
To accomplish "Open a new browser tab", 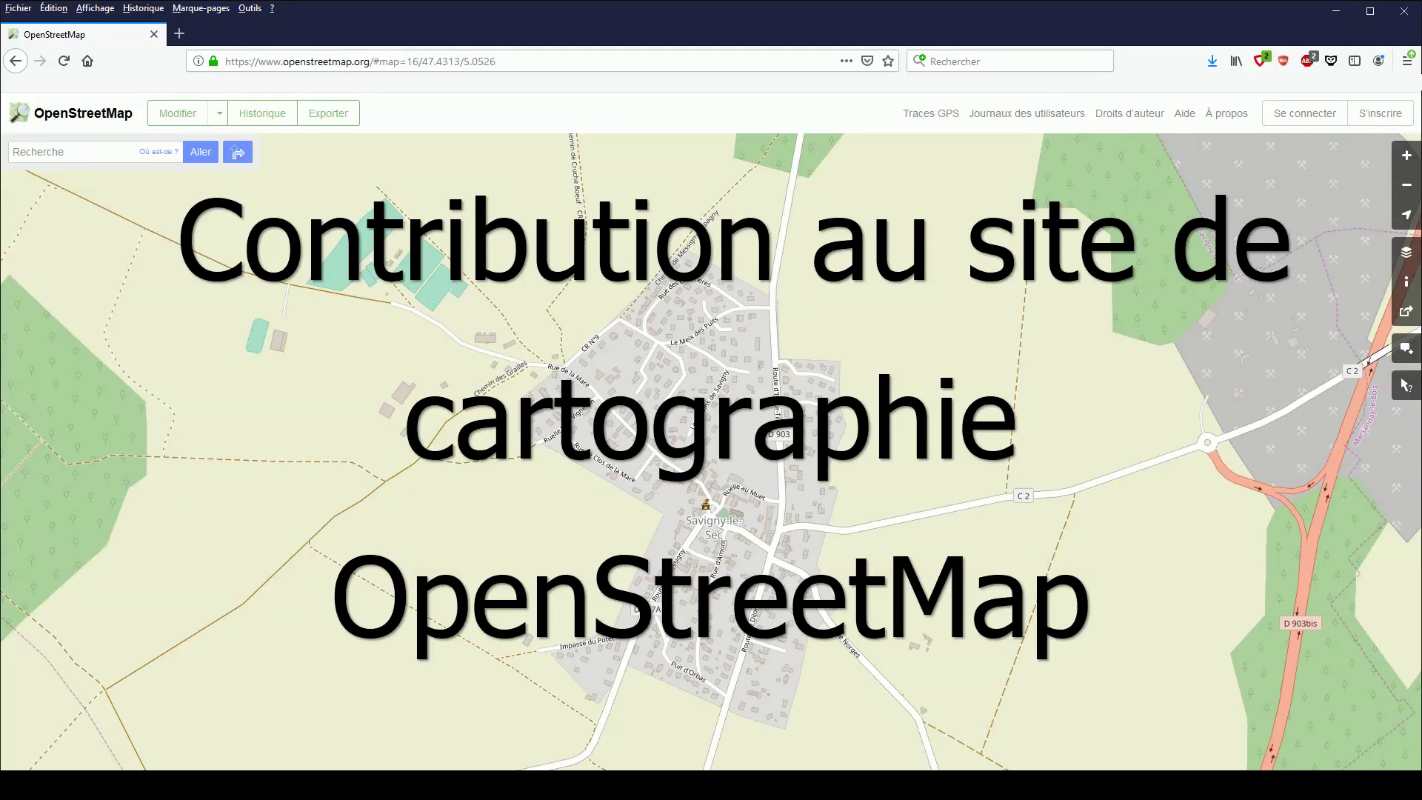I will click(179, 34).
